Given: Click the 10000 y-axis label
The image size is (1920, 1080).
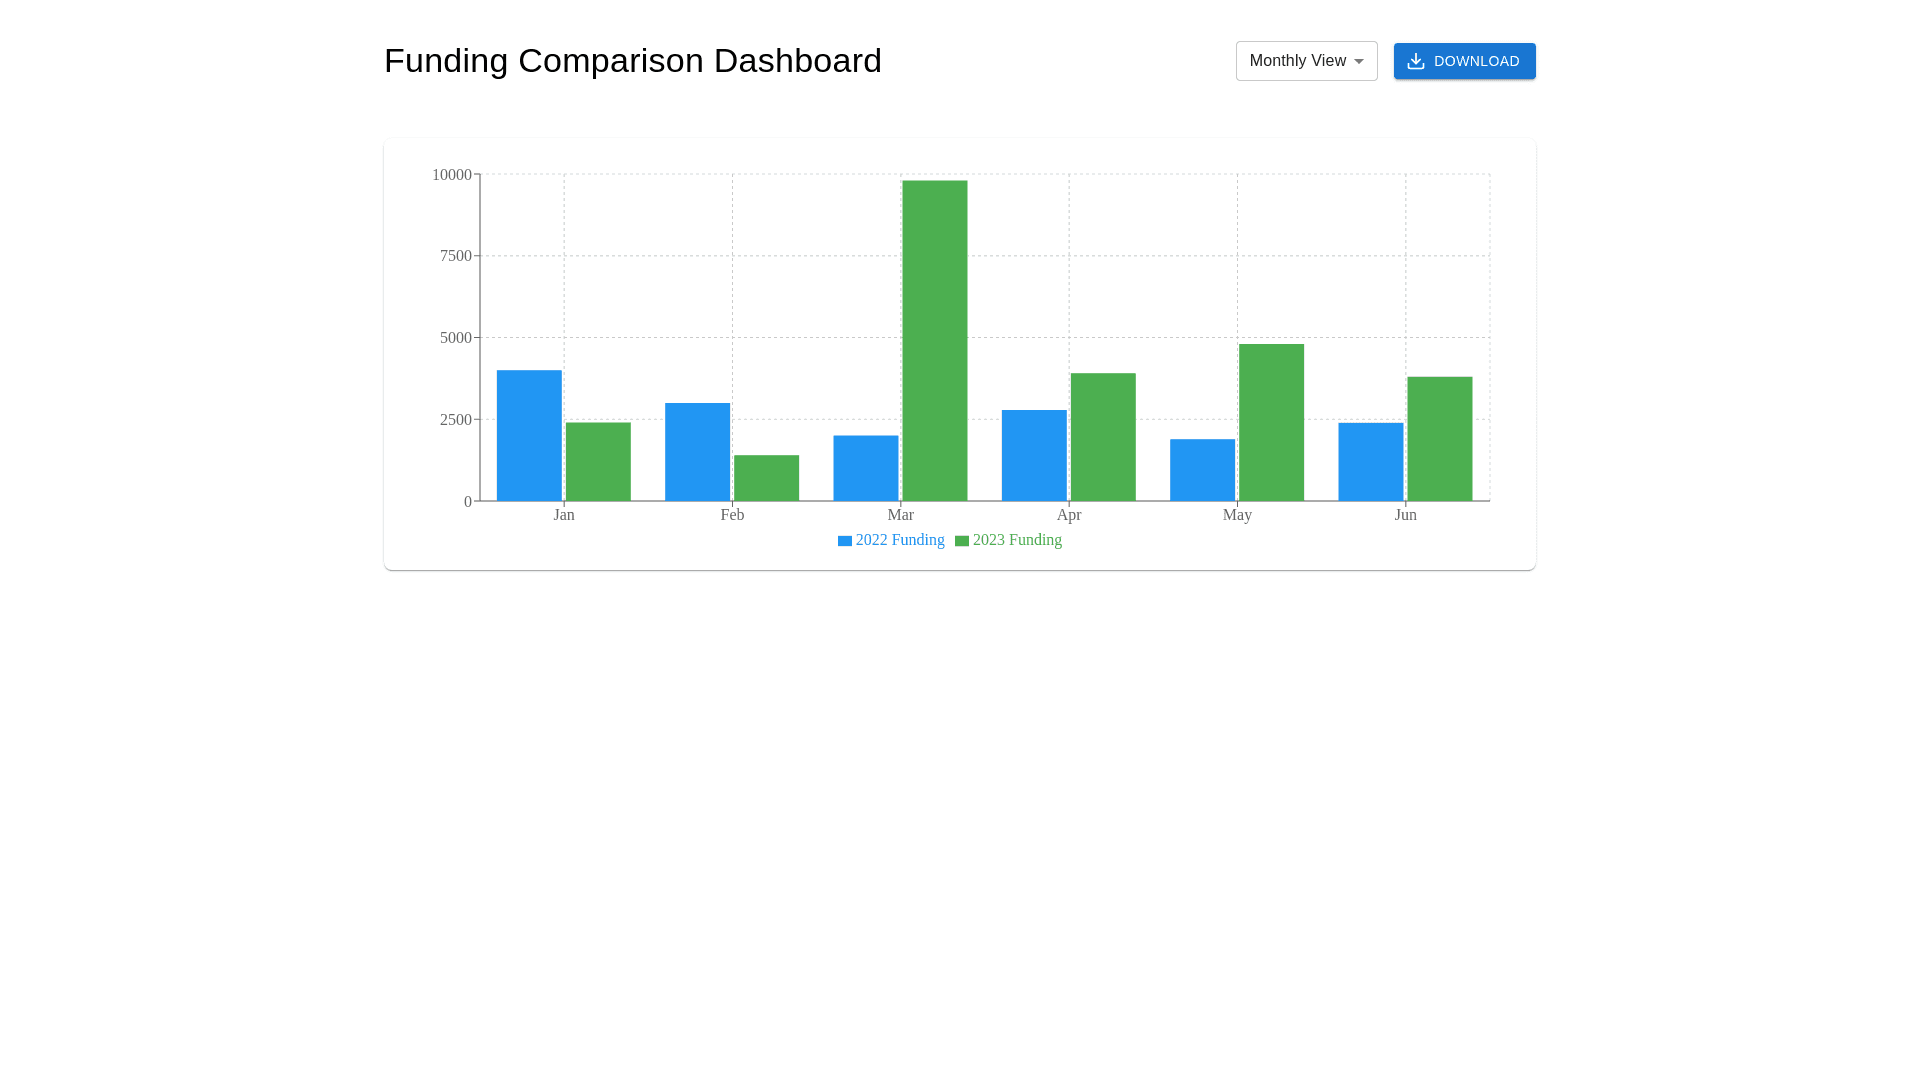Looking at the screenshot, I should click(451, 175).
